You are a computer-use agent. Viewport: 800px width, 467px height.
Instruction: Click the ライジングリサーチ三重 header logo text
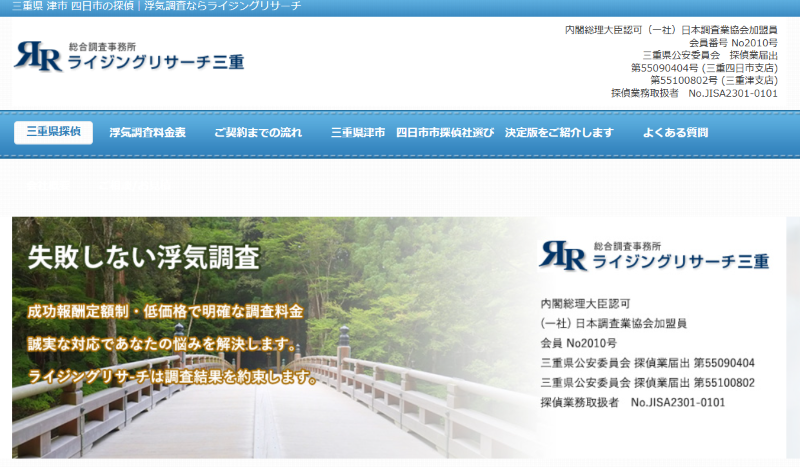tap(153, 63)
